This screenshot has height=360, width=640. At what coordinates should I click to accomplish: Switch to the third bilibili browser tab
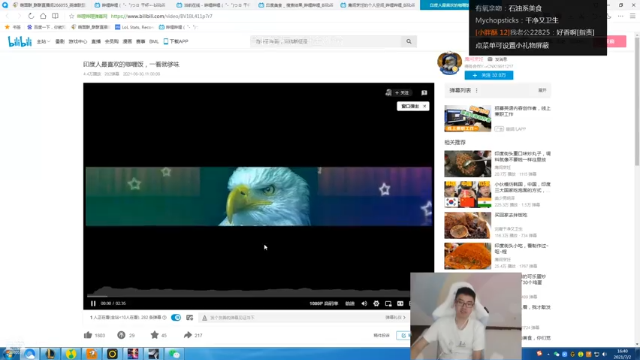[214, 5]
